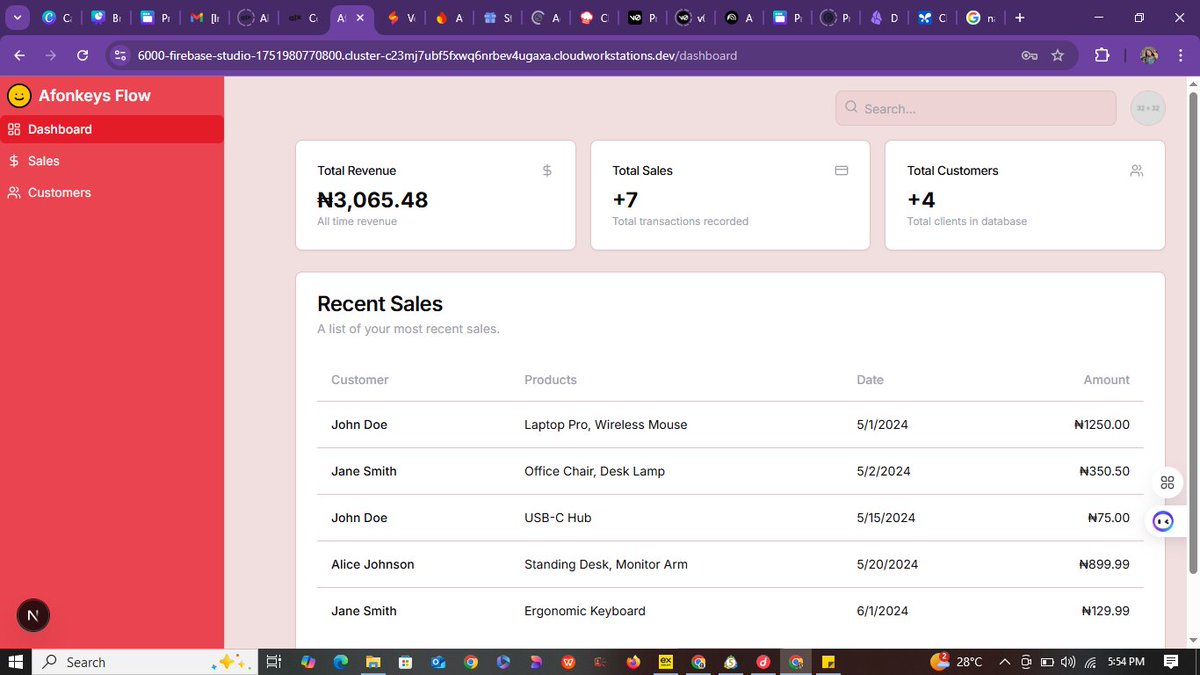The width and height of the screenshot is (1200, 675).
Task: Open Chrome's three-dot menu
Action: 1180,55
